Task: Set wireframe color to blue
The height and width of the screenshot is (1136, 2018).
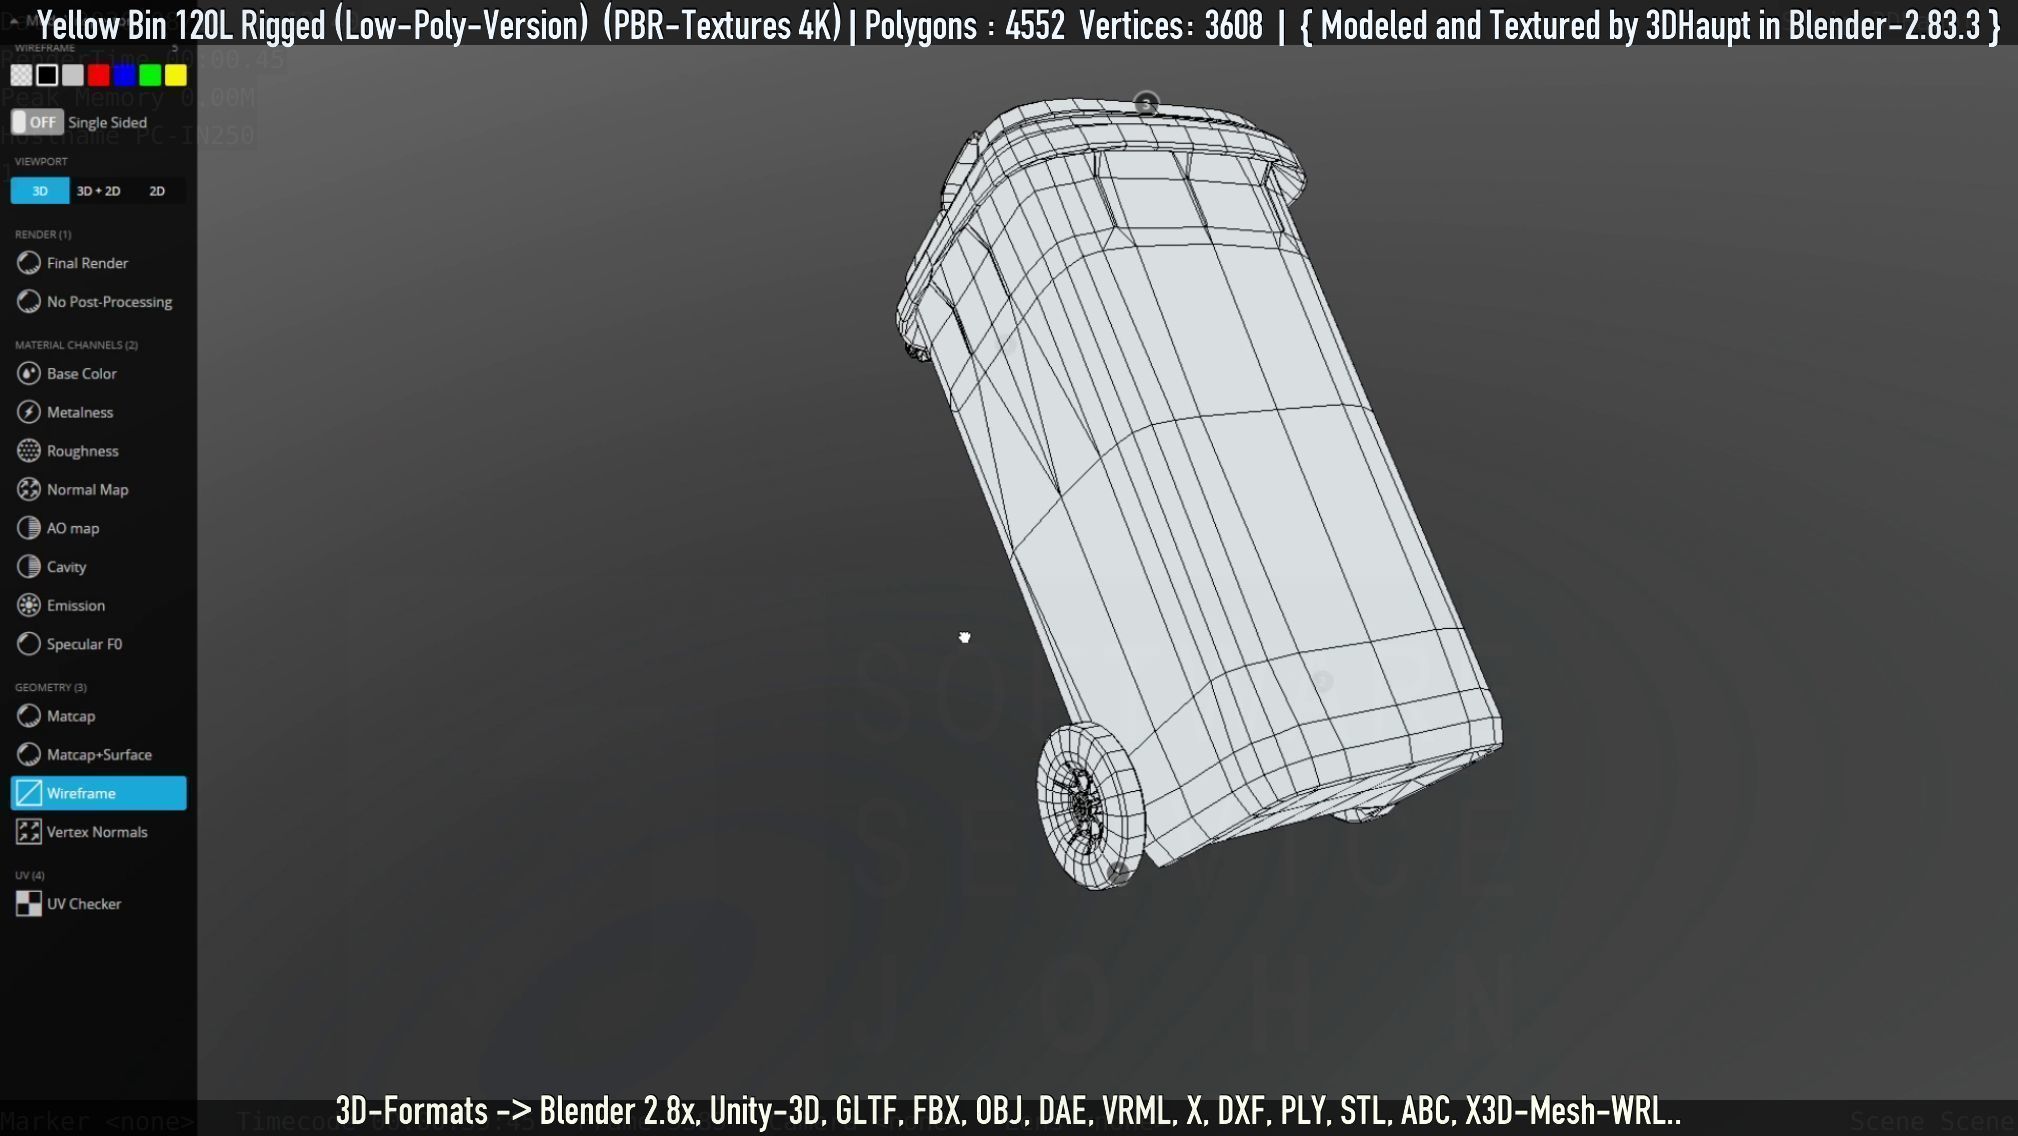Action: tap(124, 75)
